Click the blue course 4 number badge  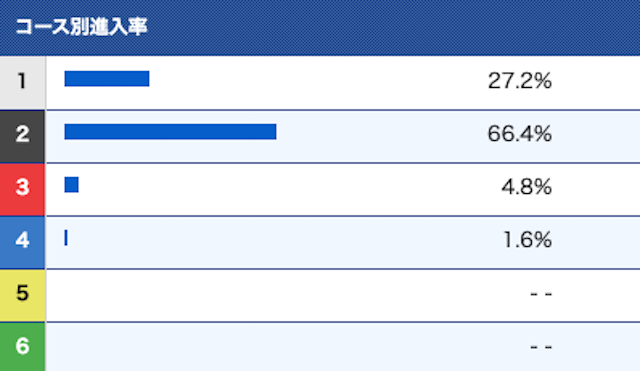tap(22, 242)
